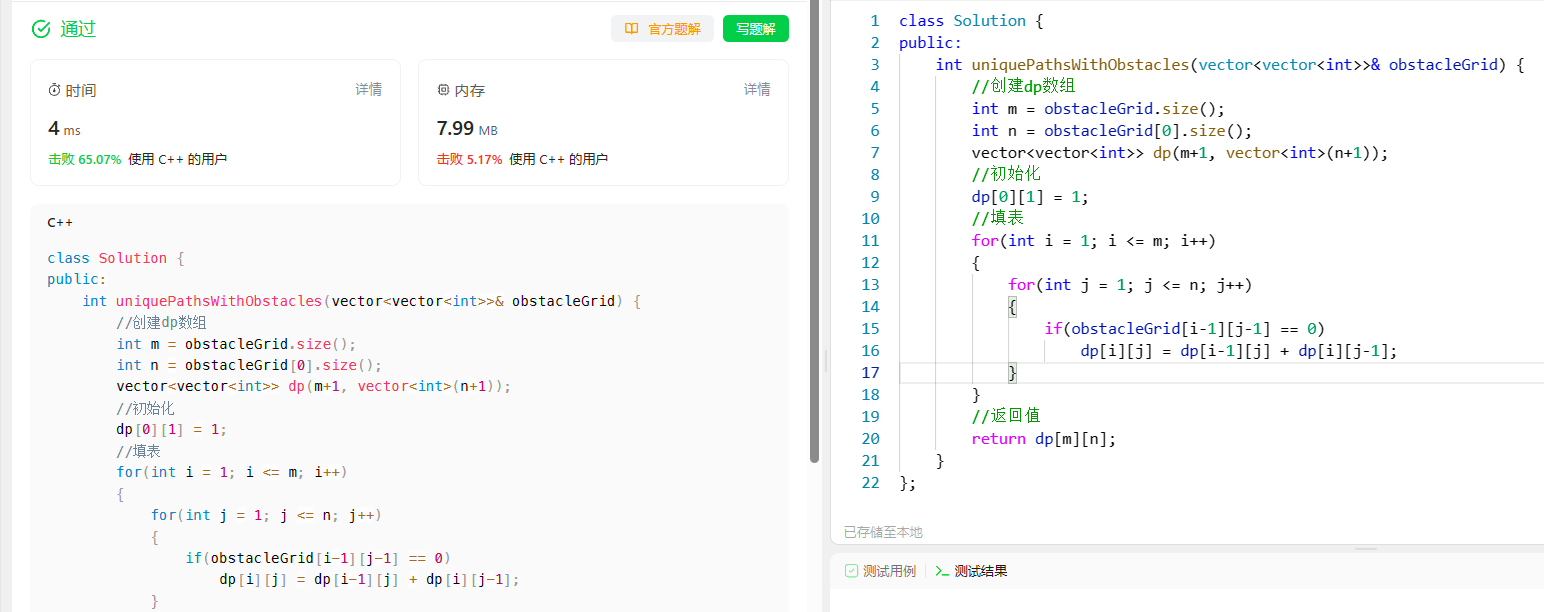Open 详情 in the 内存 card

757,89
